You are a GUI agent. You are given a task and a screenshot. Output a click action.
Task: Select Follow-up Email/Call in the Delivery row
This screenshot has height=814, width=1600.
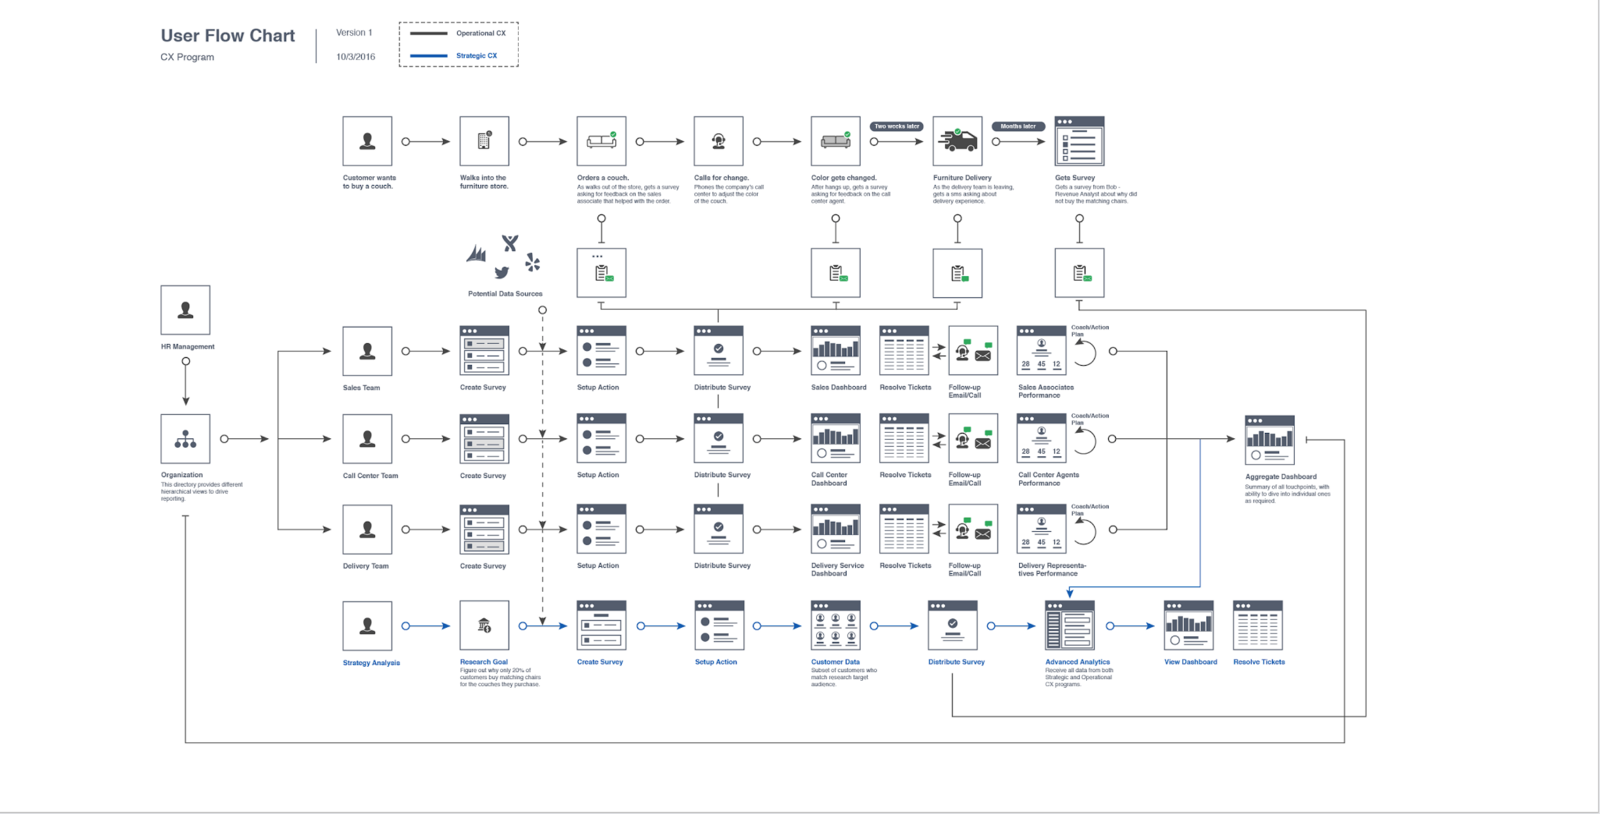click(973, 529)
